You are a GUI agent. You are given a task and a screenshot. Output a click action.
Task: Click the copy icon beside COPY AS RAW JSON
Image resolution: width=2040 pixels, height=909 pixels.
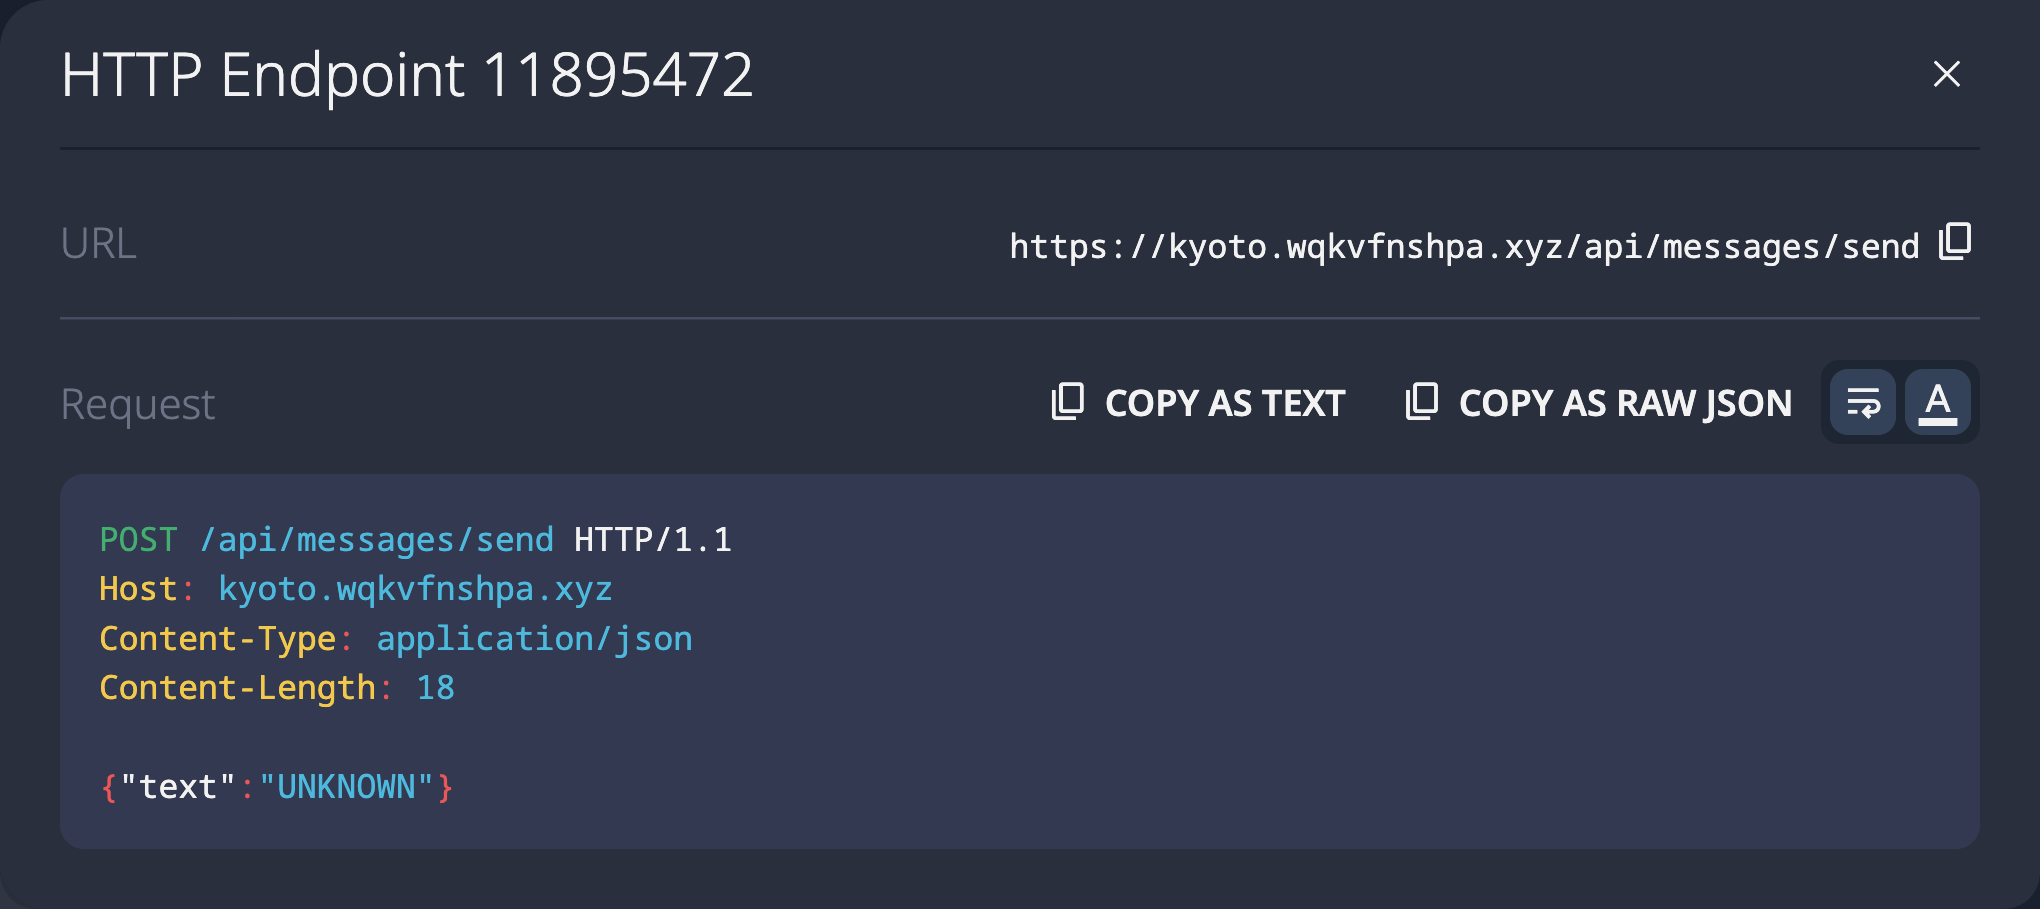pyautogui.click(x=1422, y=401)
